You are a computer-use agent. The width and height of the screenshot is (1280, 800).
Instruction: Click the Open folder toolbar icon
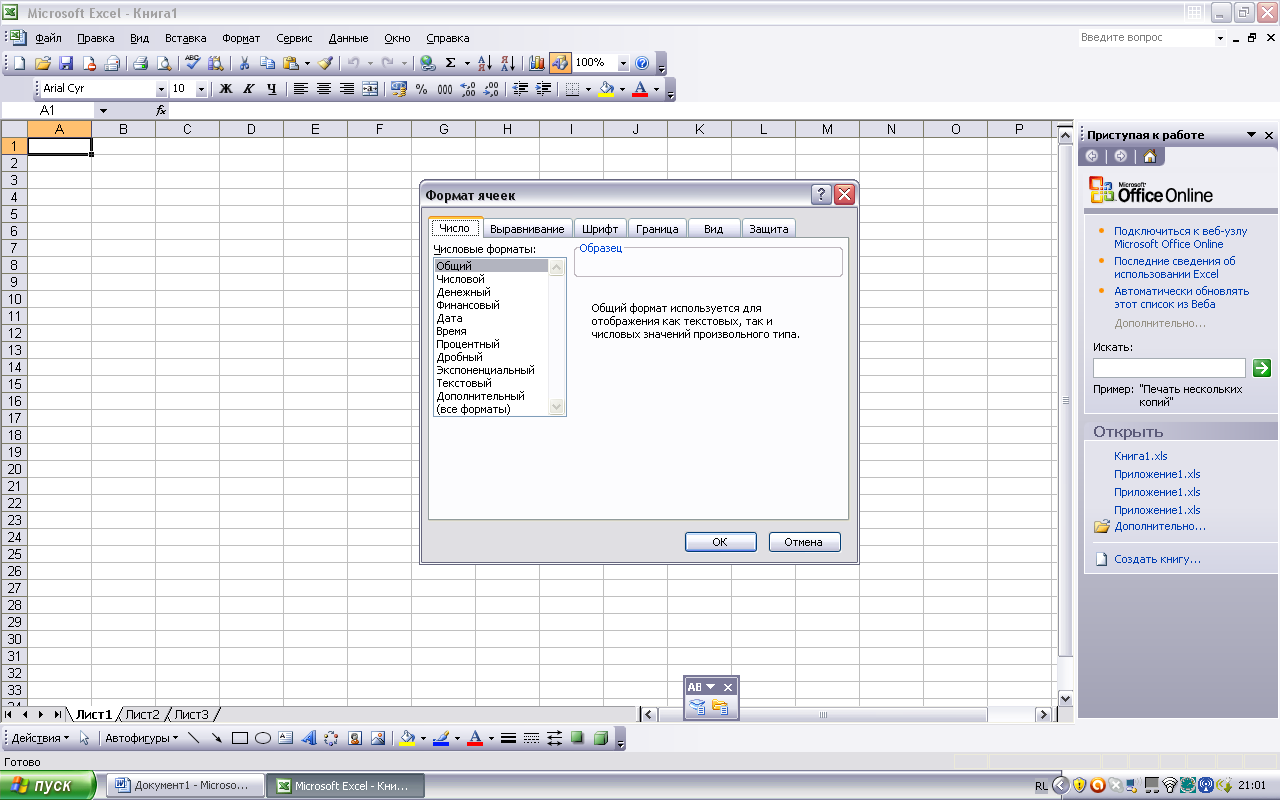(43, 63)
